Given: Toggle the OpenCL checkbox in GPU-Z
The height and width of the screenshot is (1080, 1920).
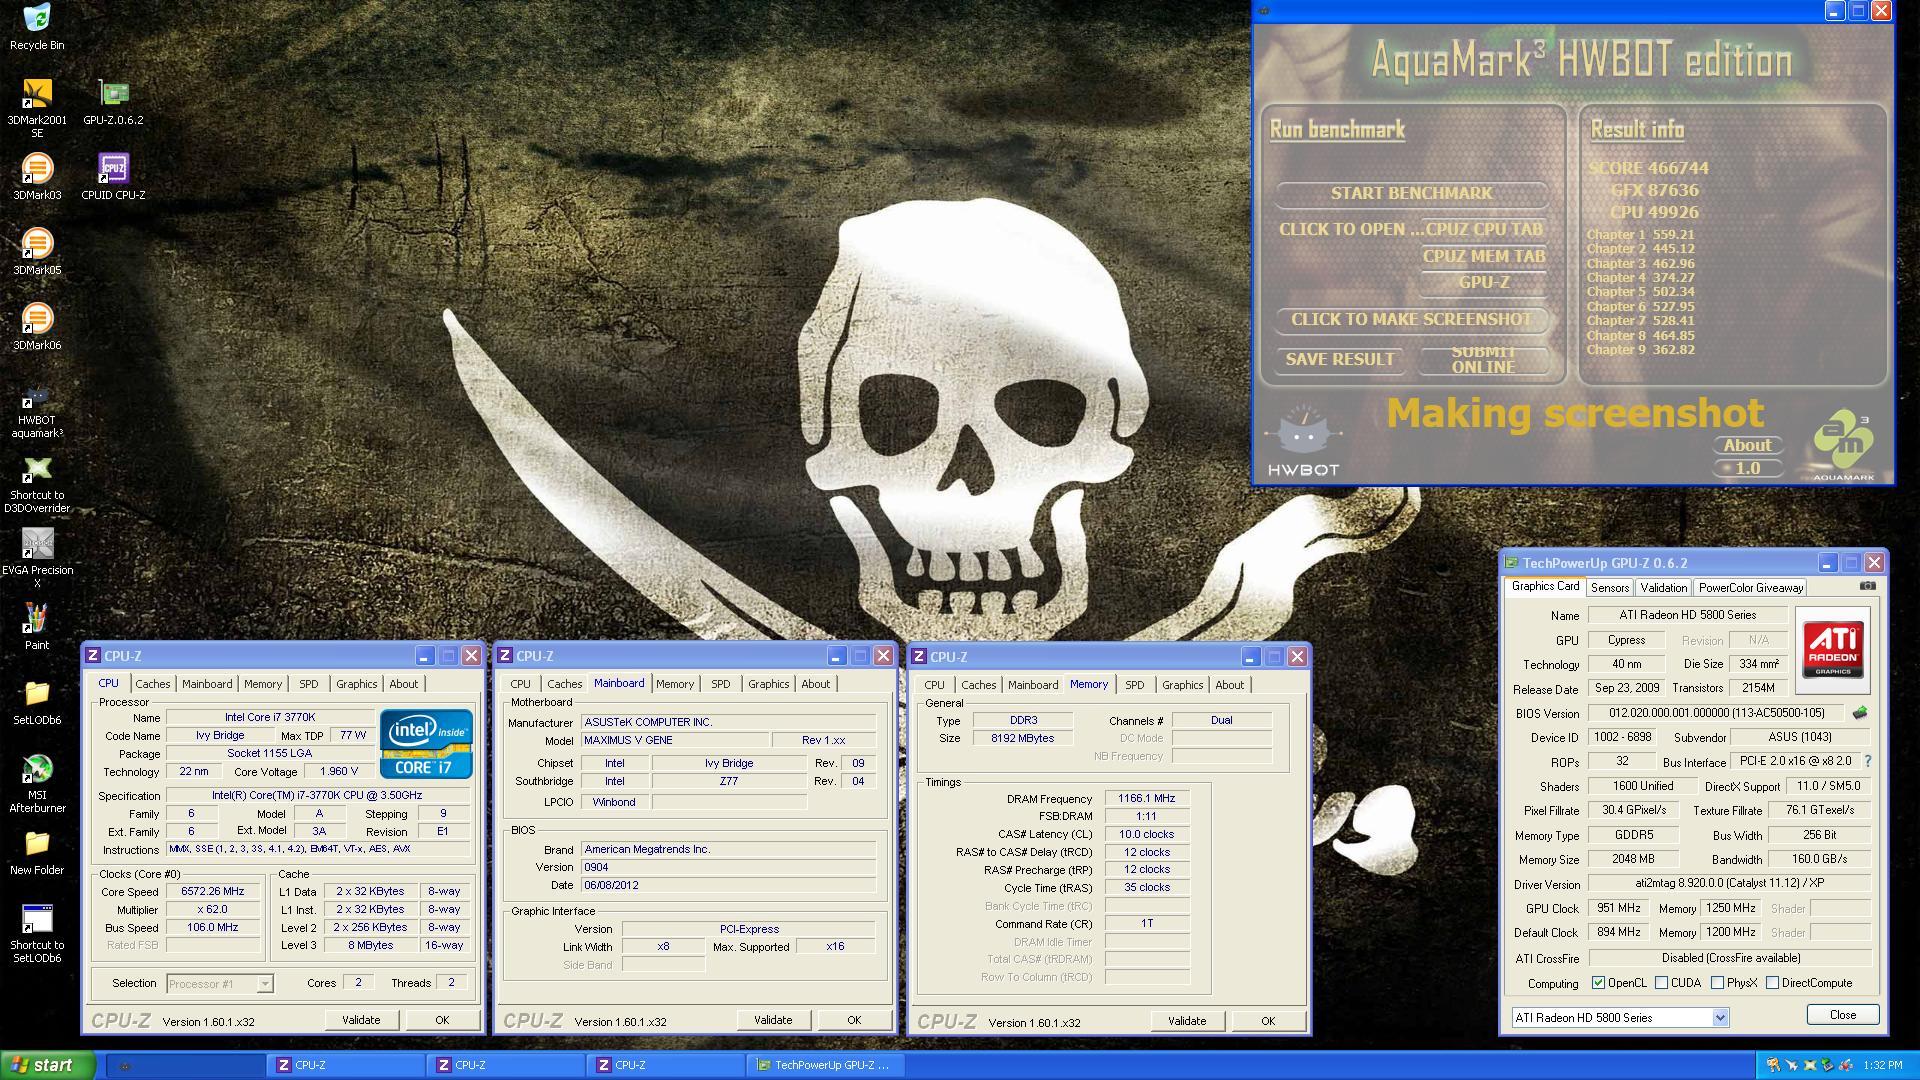Looking at the screenshot, I should [1598, 983].
